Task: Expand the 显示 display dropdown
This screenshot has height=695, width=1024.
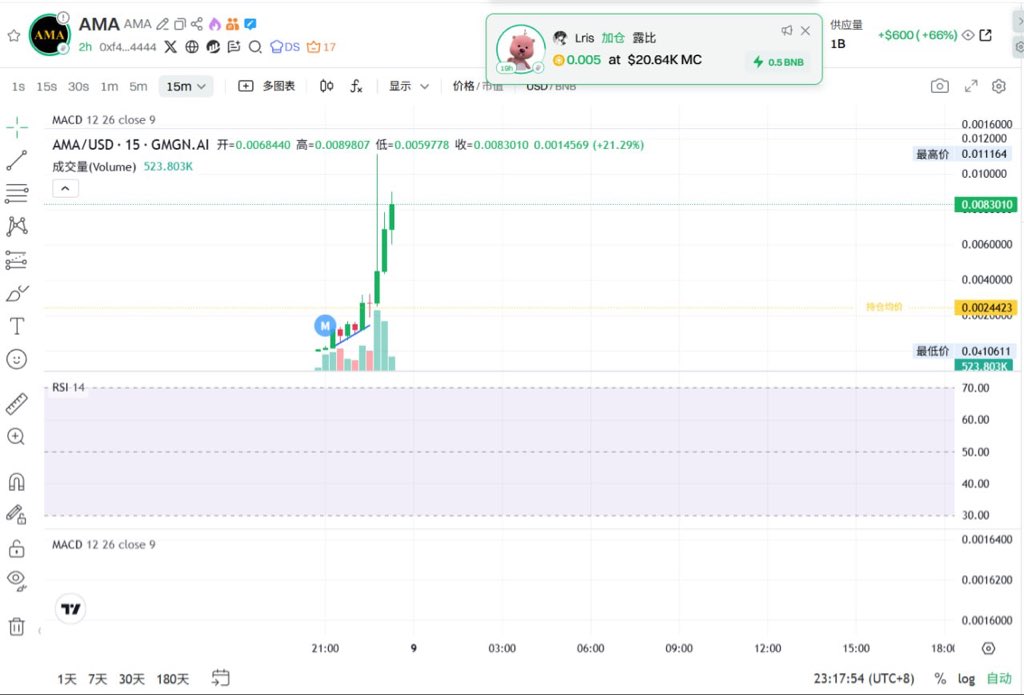Action: (x=409, y=87)
